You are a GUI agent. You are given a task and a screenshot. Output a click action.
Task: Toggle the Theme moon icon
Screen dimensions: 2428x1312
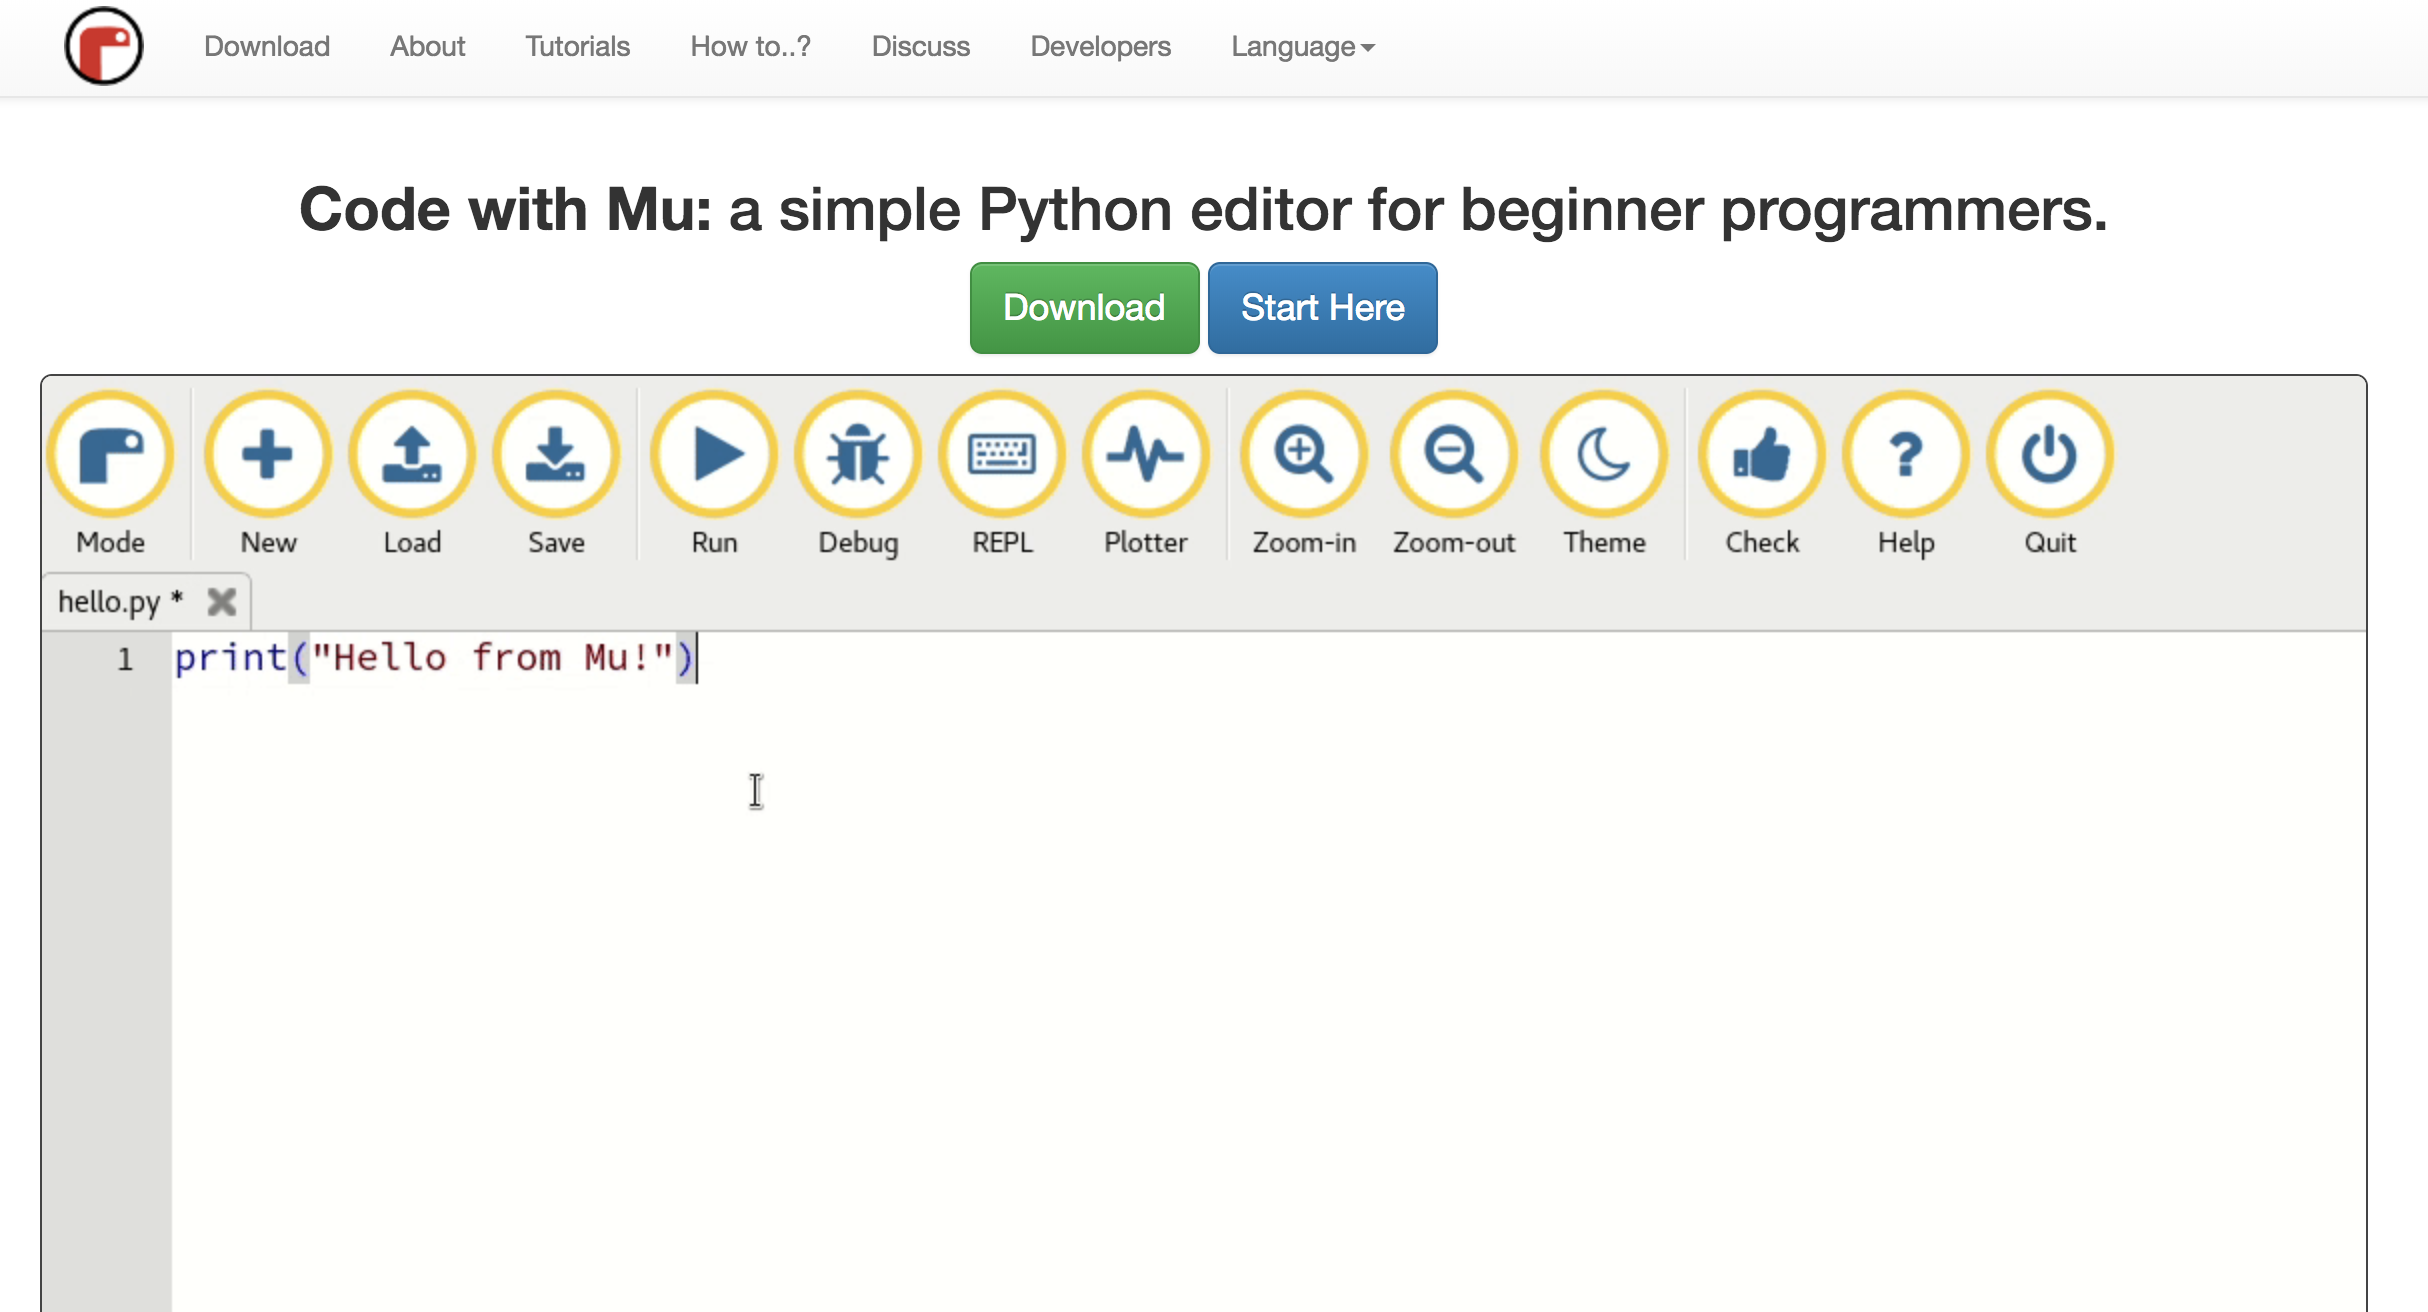pyautogui.click(x=1604, y=455)
